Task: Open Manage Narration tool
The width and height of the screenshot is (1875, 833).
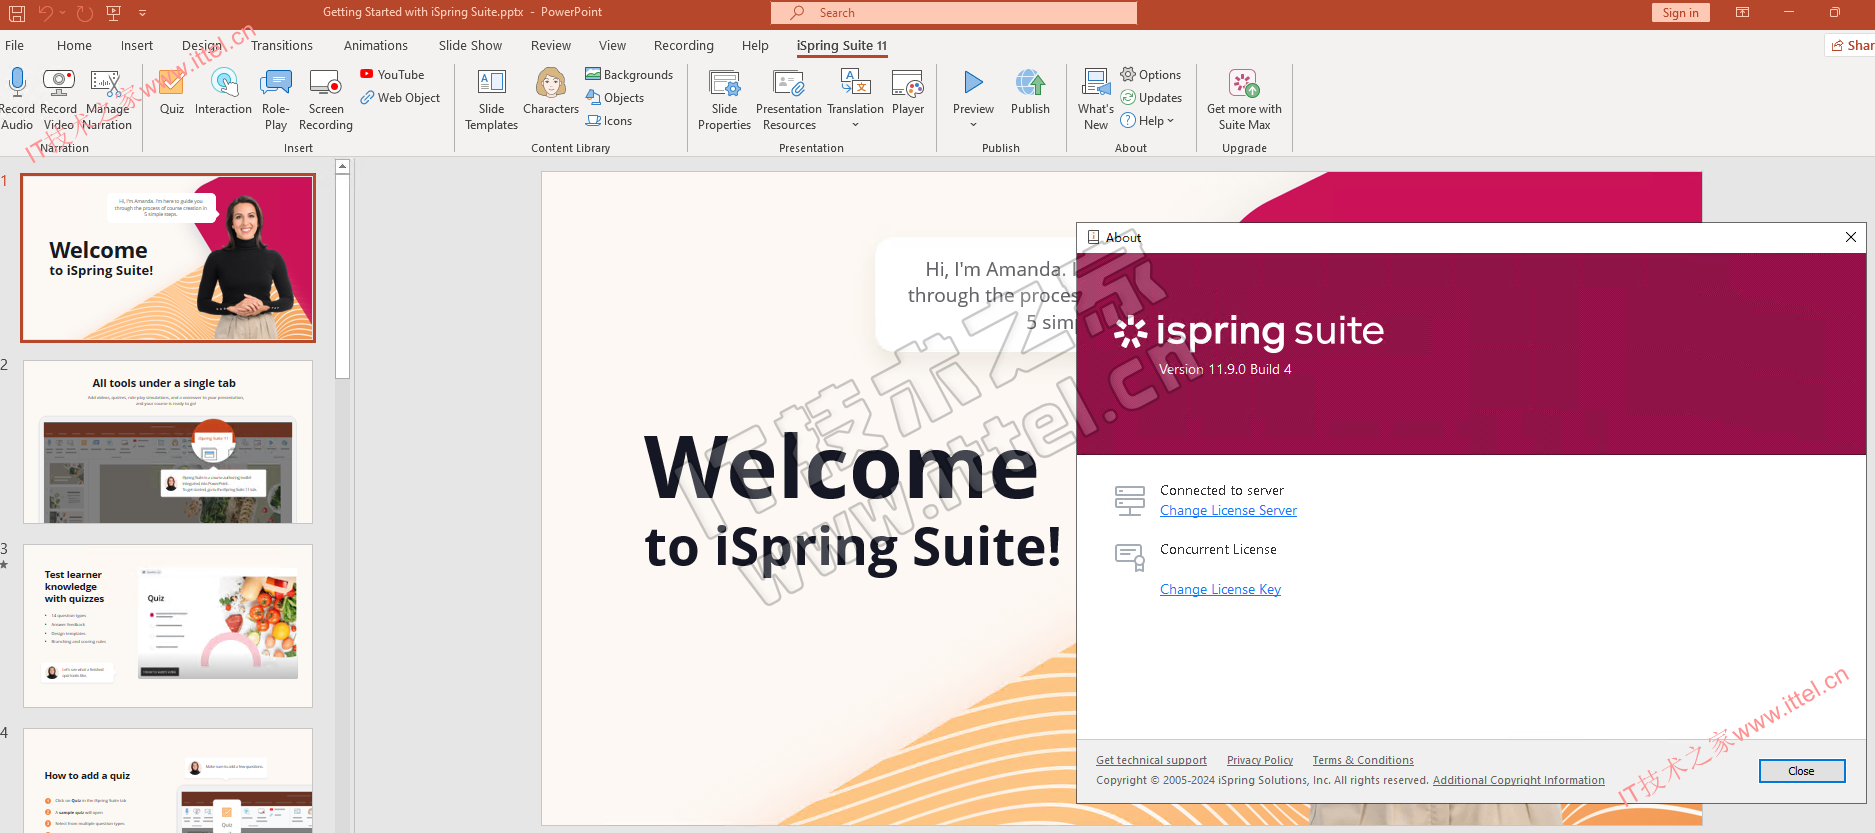Action: pos(107,99)
